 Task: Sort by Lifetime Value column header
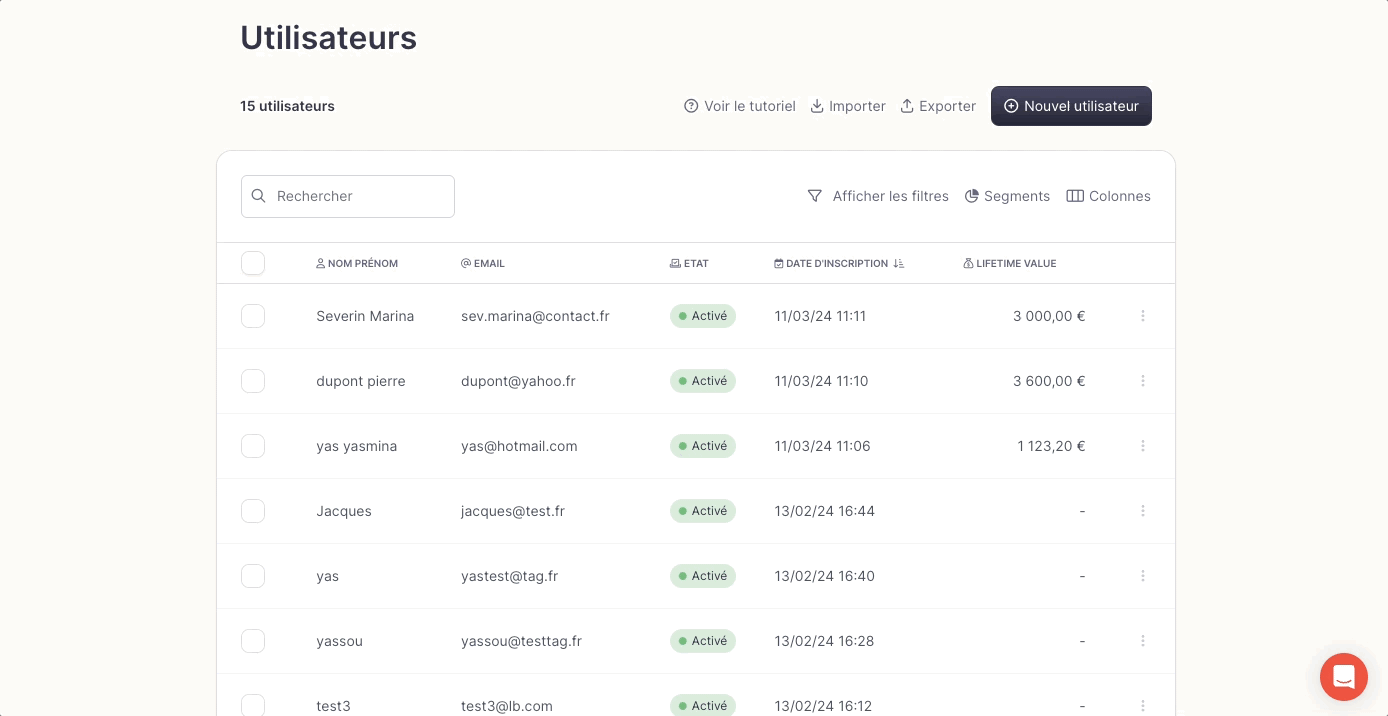point(1010,264)
